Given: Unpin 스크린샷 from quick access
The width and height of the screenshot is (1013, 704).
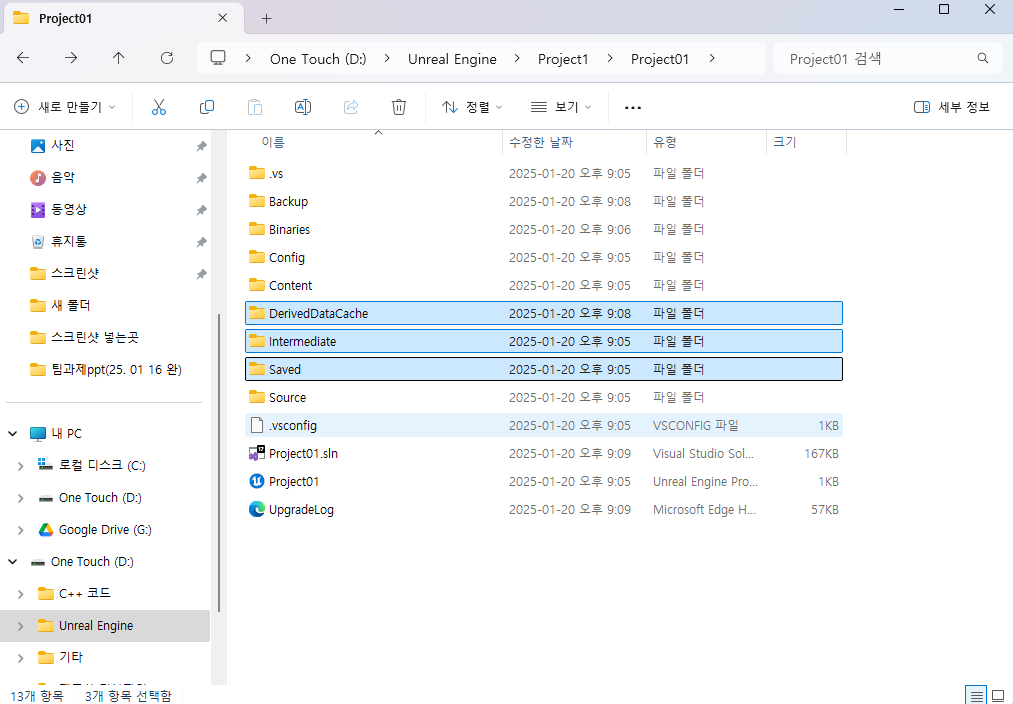Looking at the screenshot, I should coord(202,274).
